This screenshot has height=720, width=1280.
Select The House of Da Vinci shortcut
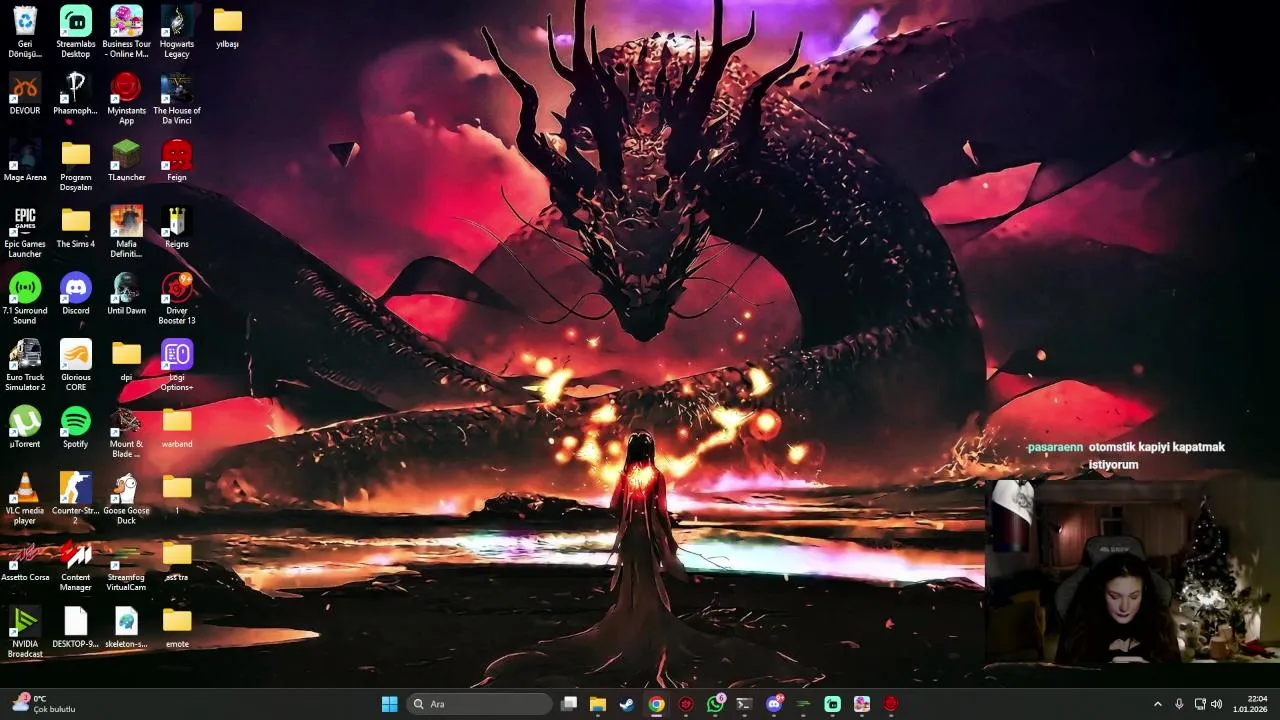tap(177, 99)
